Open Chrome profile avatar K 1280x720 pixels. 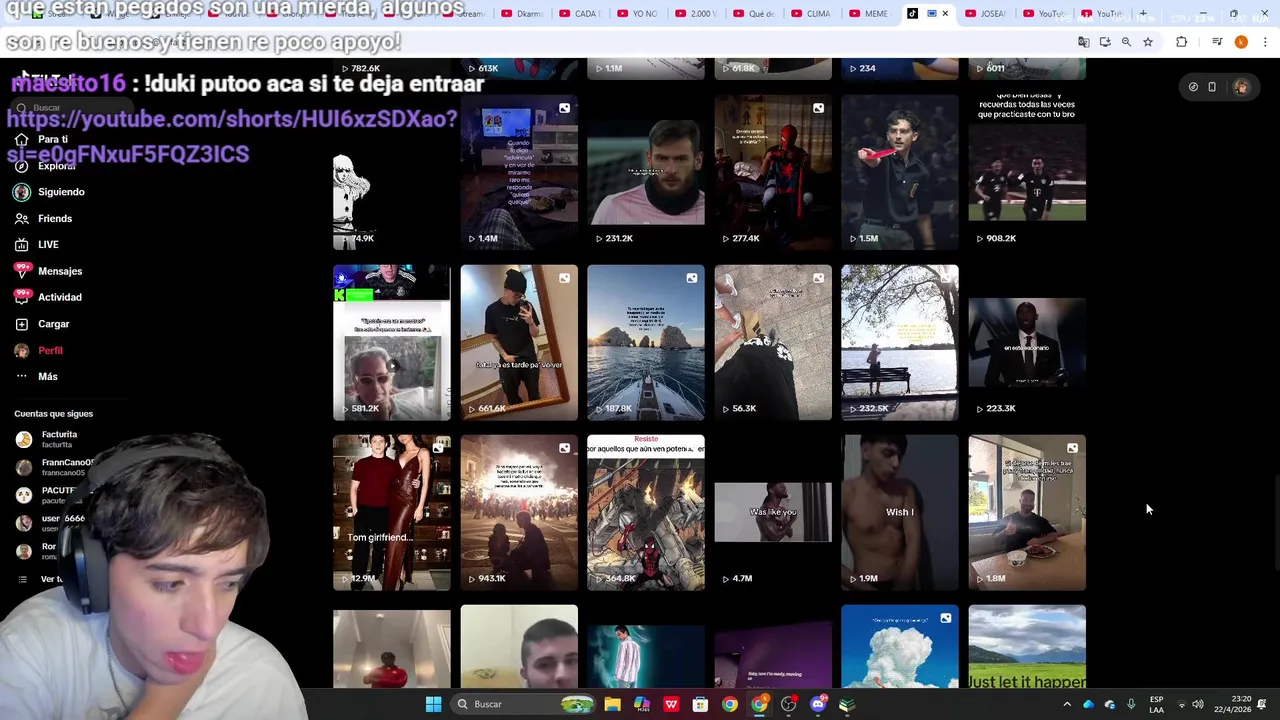tap(1241, 42)
